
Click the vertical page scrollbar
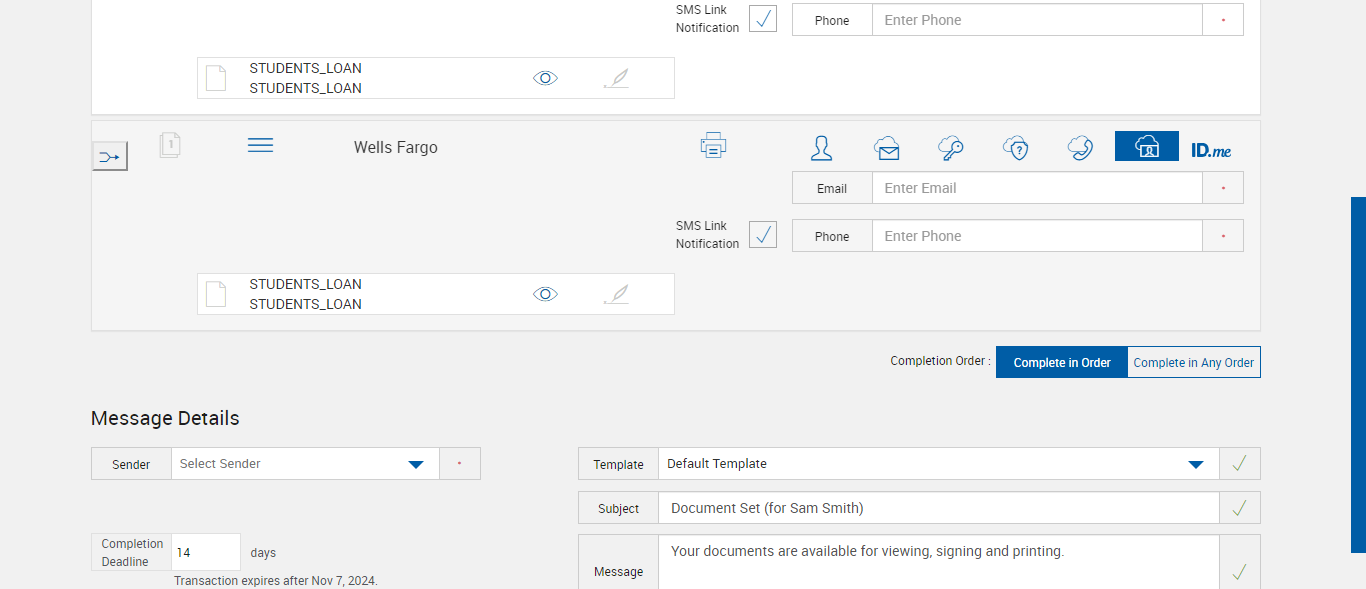[1358, 374]
